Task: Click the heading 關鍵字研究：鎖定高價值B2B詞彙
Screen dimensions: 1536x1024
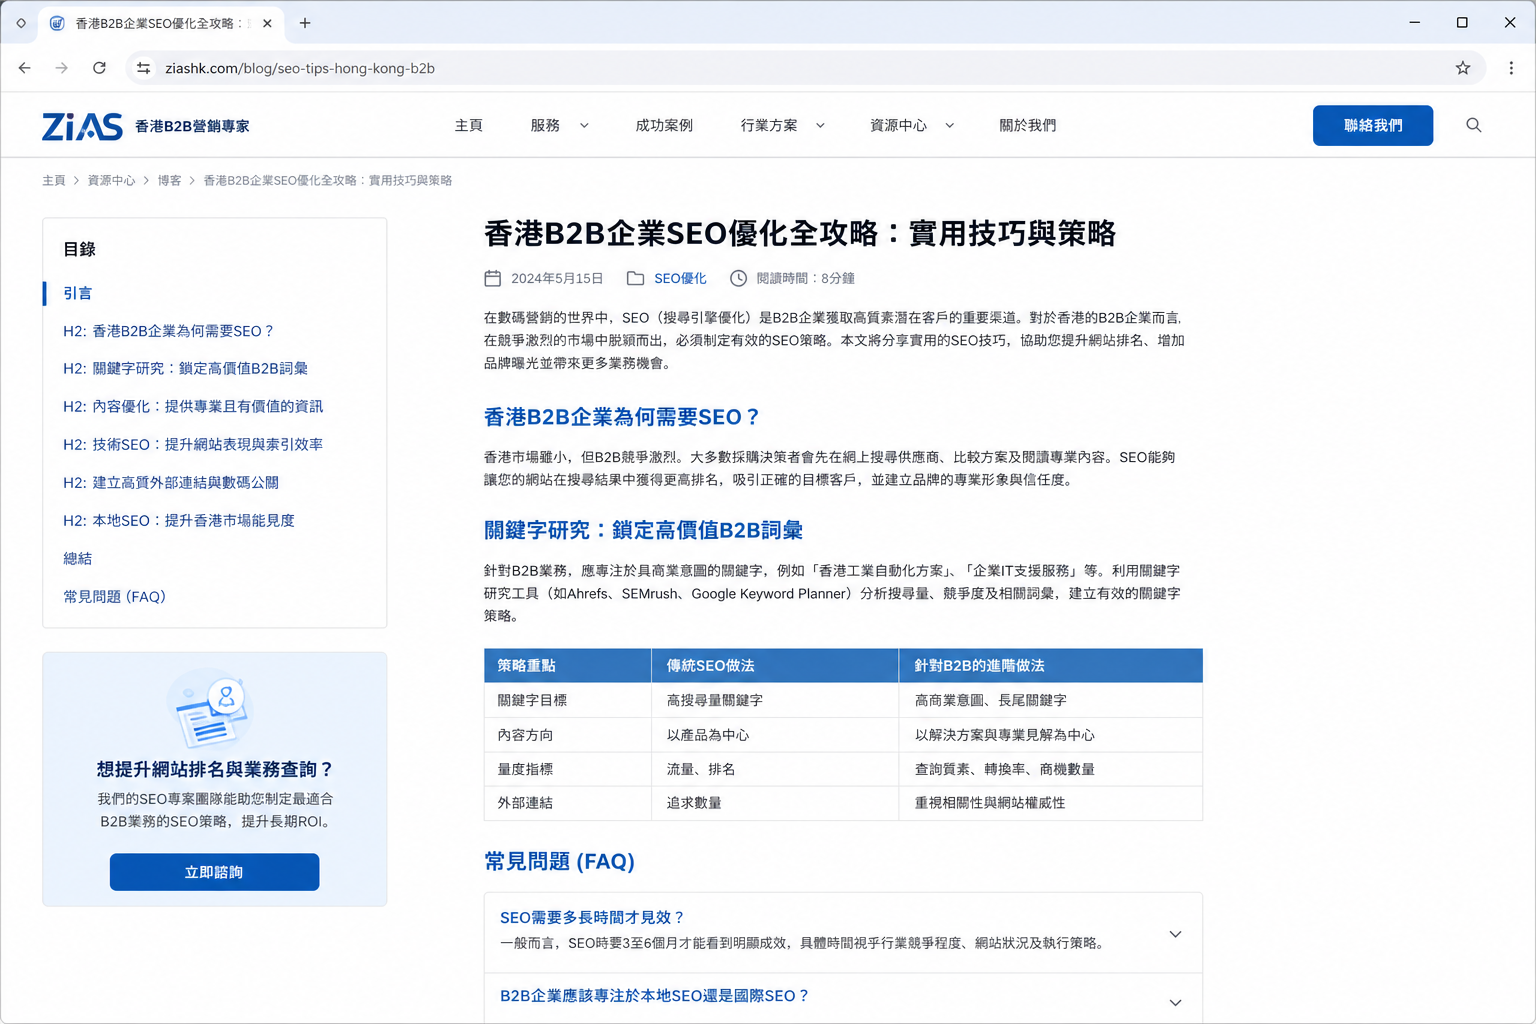Action: [643, 531]
